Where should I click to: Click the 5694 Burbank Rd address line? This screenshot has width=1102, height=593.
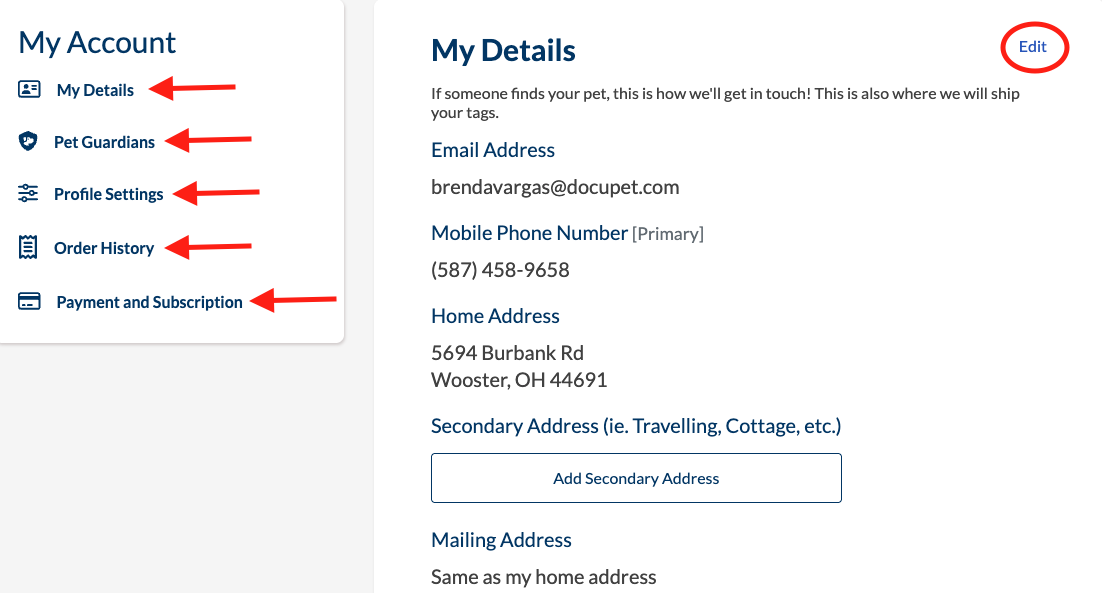coord(507,353)
